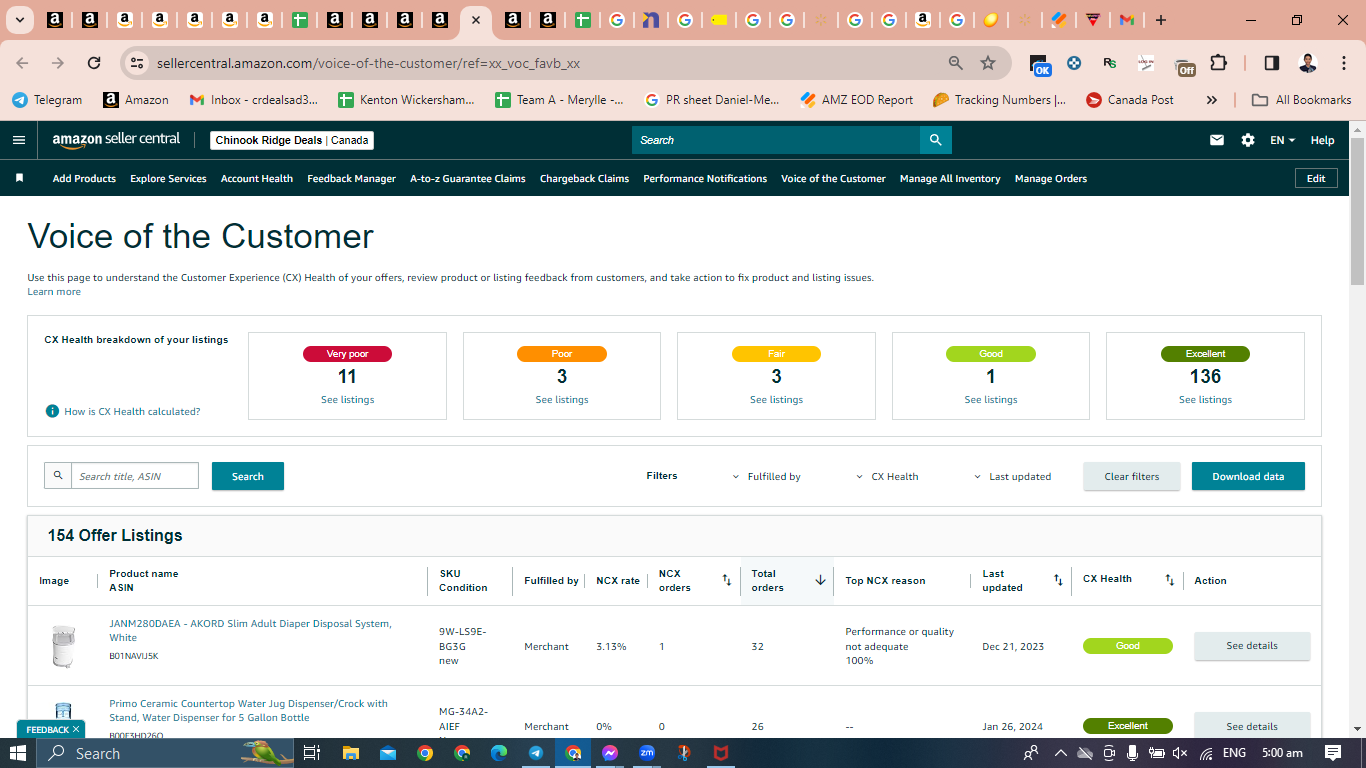Screen dimensions: 1366x768
Task: Open the Chrome zoom magnifier icon
Action: 956,63
